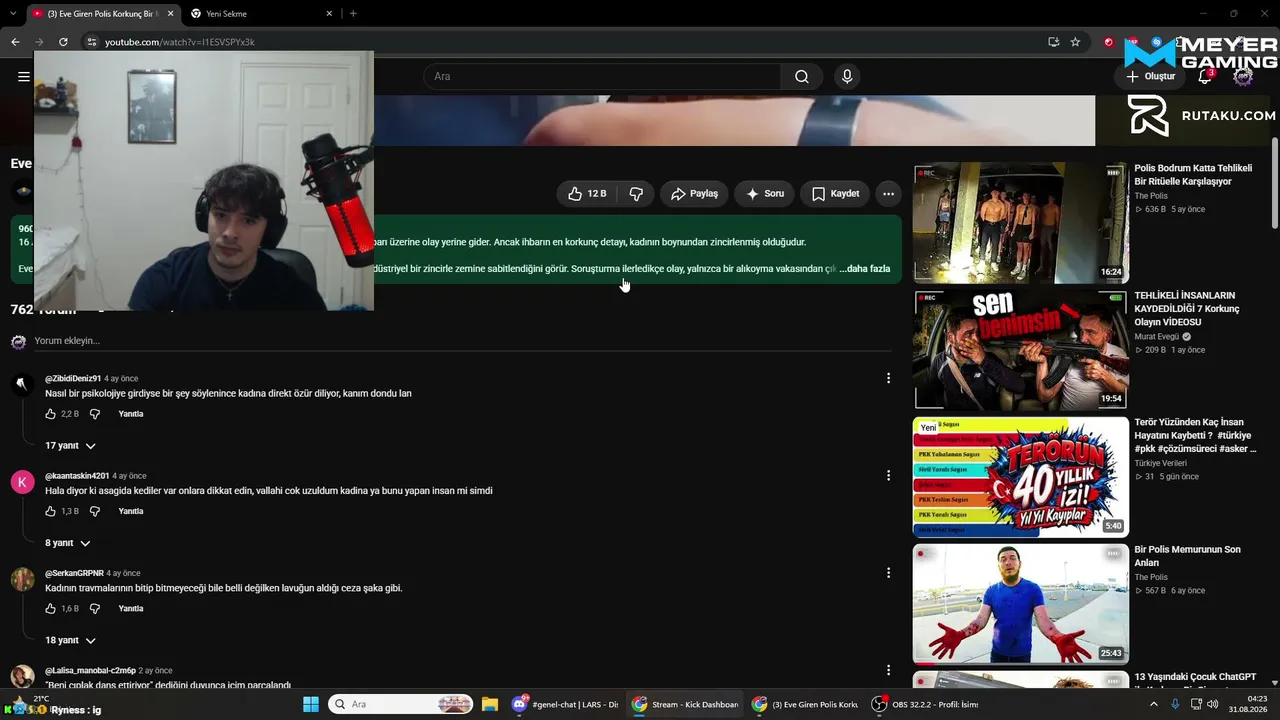Reply to @ZibidiDeniz91 with Yanıtla
Screen dimensions: 1280x720
(131, 414)
